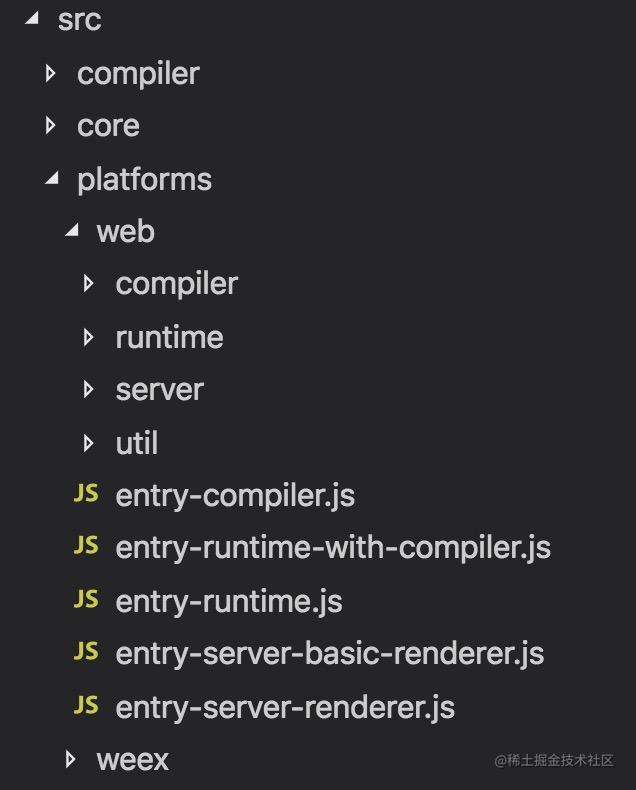Collapse the src folder arrow
Image resolution: width=636 pixels, height=790 pixels.
(32, 18)
